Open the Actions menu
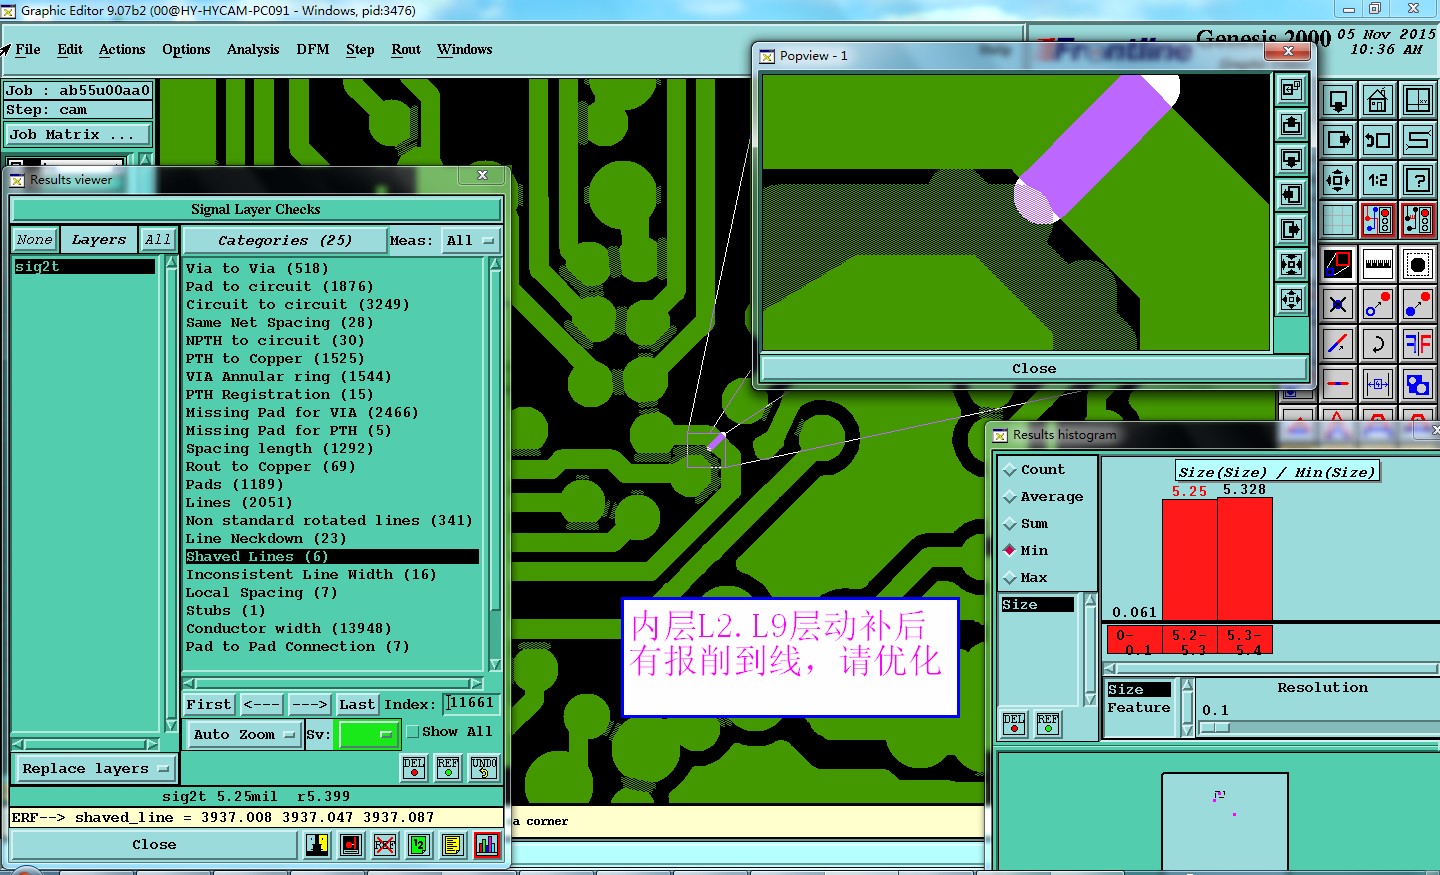 coord(122,49)
